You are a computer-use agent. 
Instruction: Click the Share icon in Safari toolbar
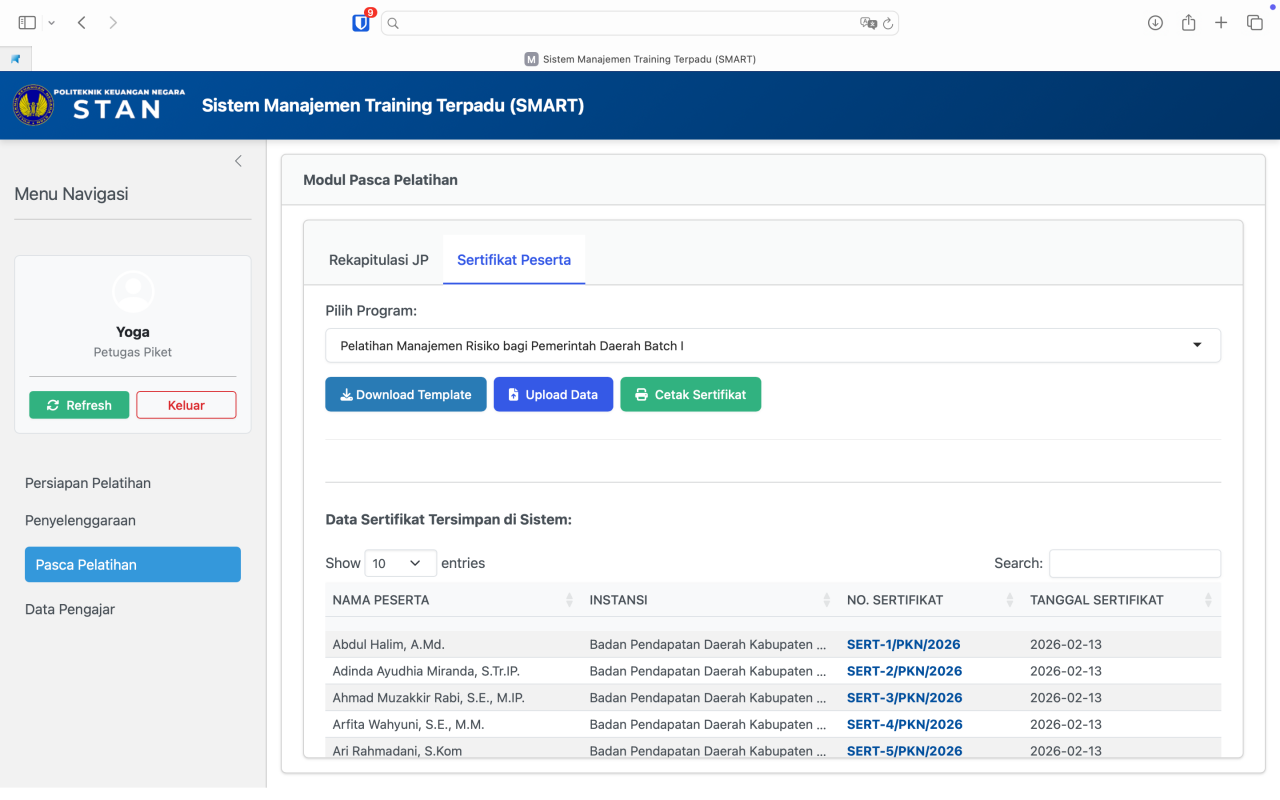(1188, 22)
